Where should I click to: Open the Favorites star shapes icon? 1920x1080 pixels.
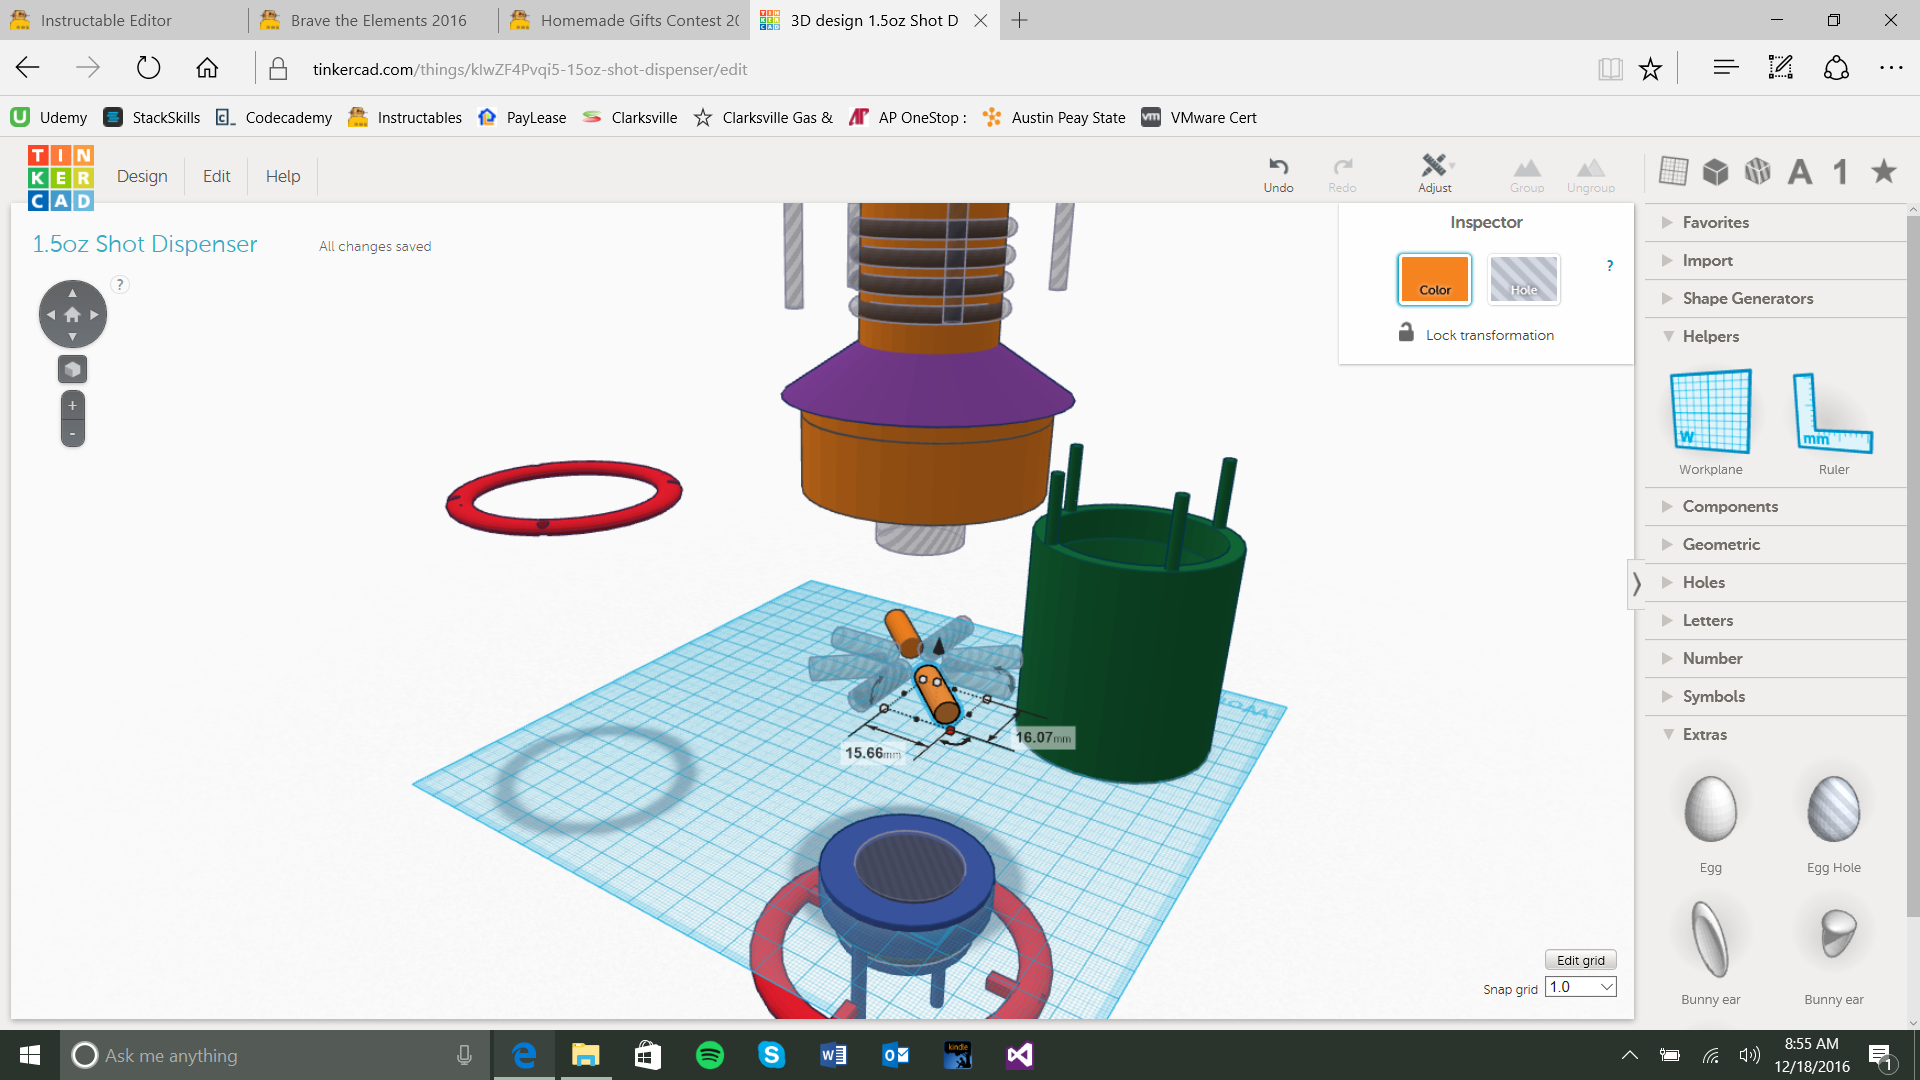[x=1884, y=171]
